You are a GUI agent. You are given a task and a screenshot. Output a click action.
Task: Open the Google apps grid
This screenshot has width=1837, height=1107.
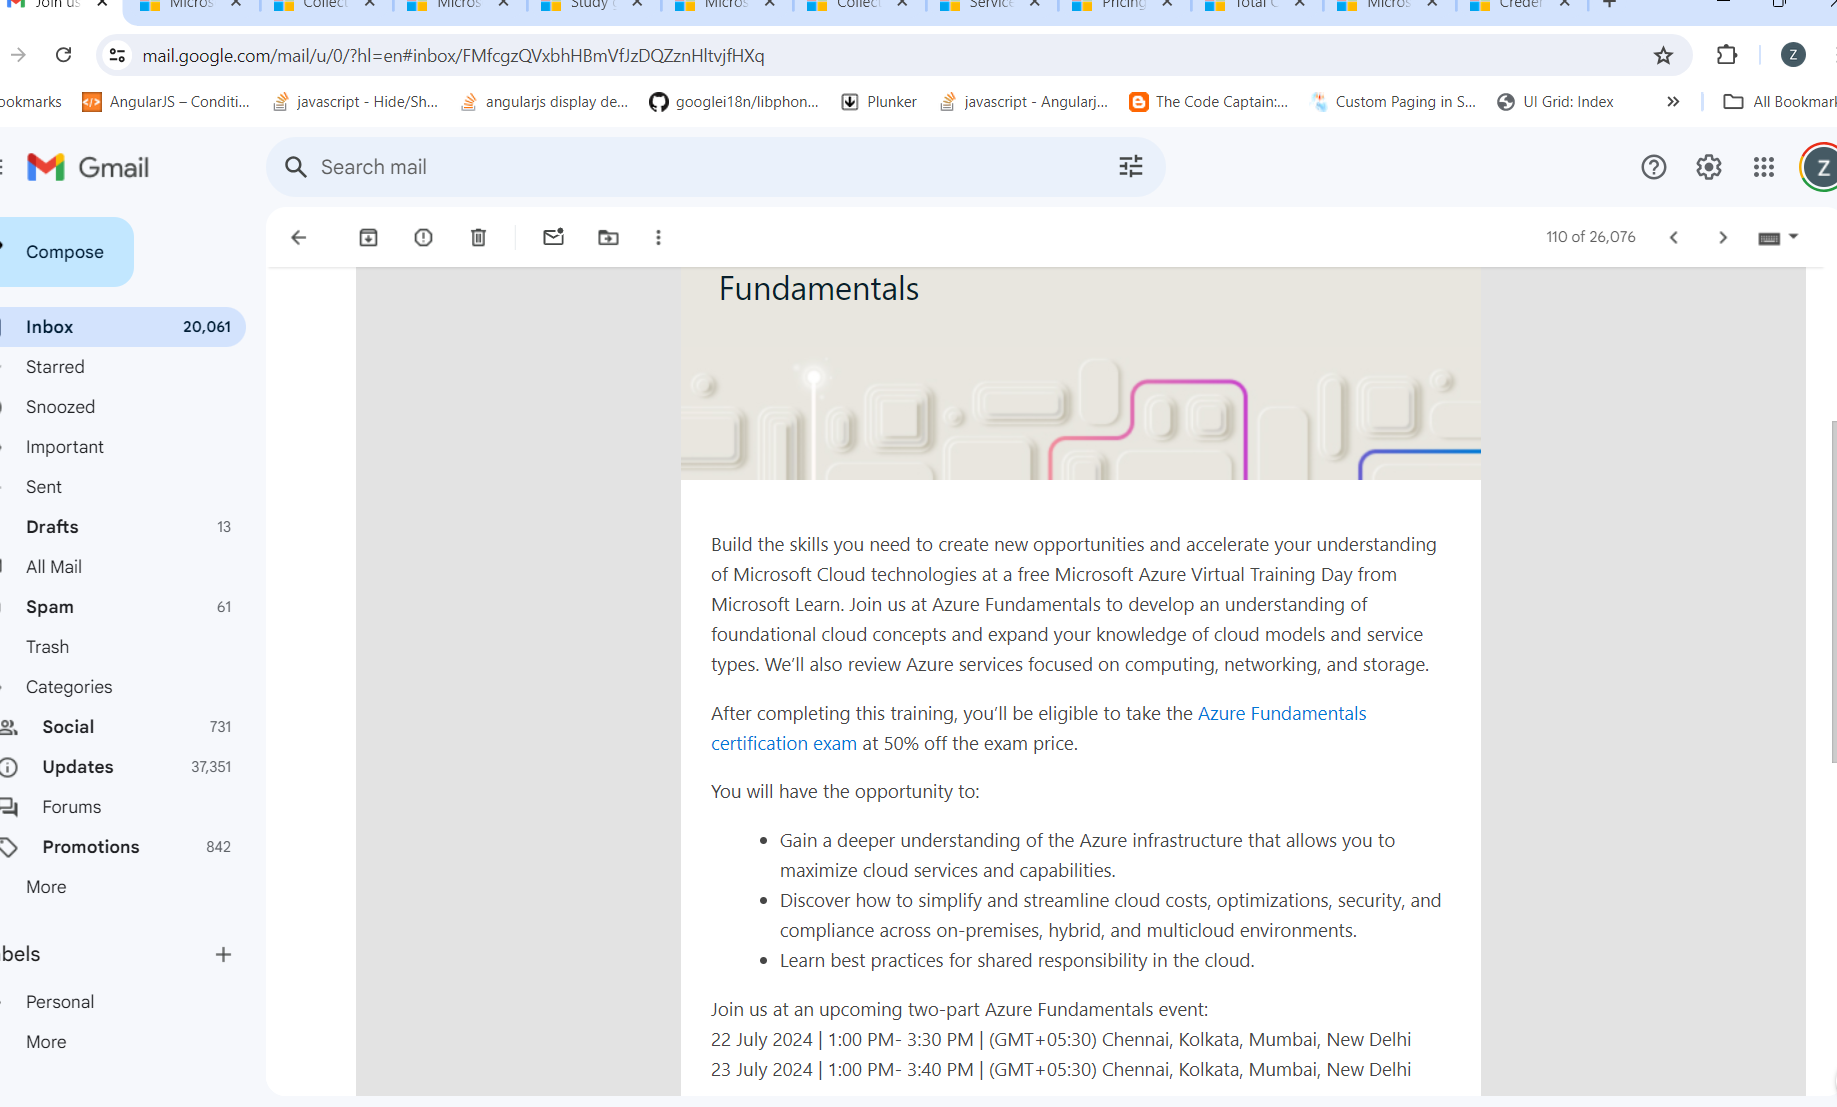click(x=1764, y=167)
